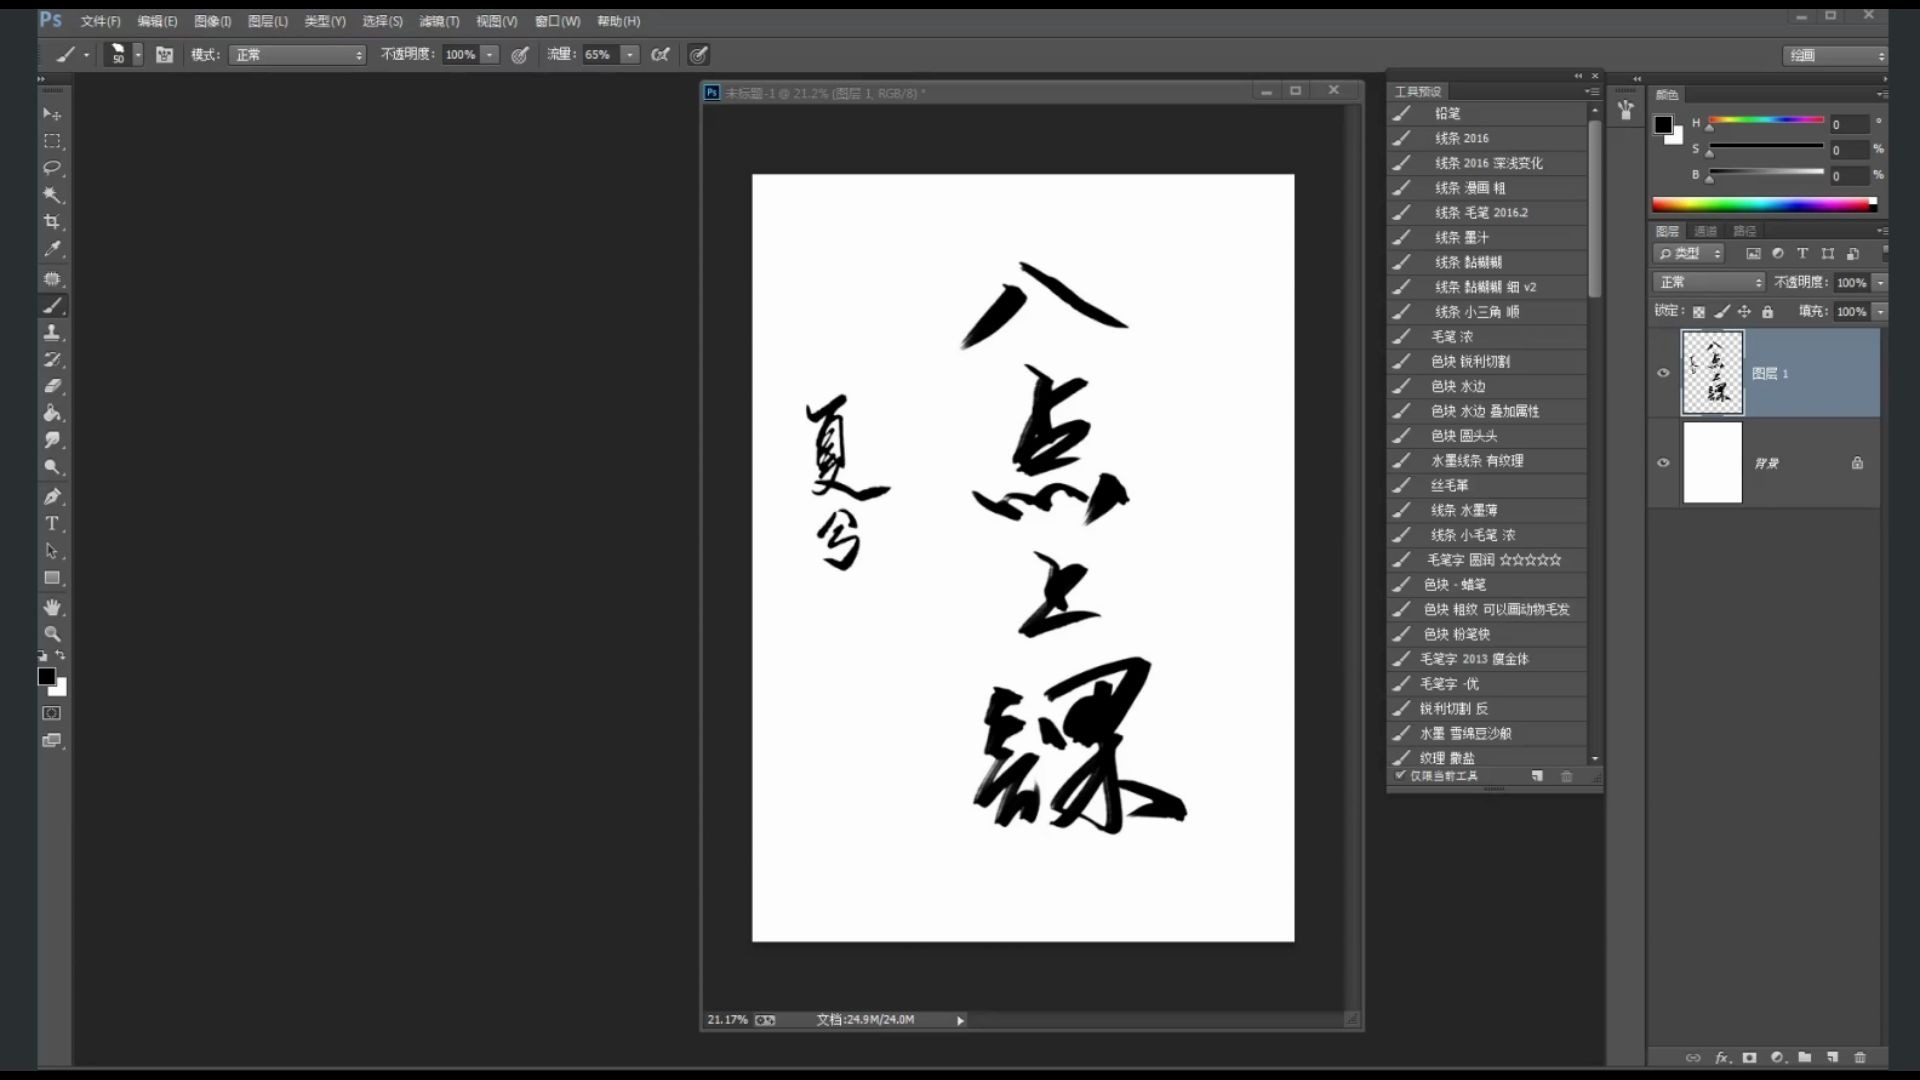Open the 滤镜 menu
Image resolution: width=1920 pixels, height=1080 pixels.
438,21
